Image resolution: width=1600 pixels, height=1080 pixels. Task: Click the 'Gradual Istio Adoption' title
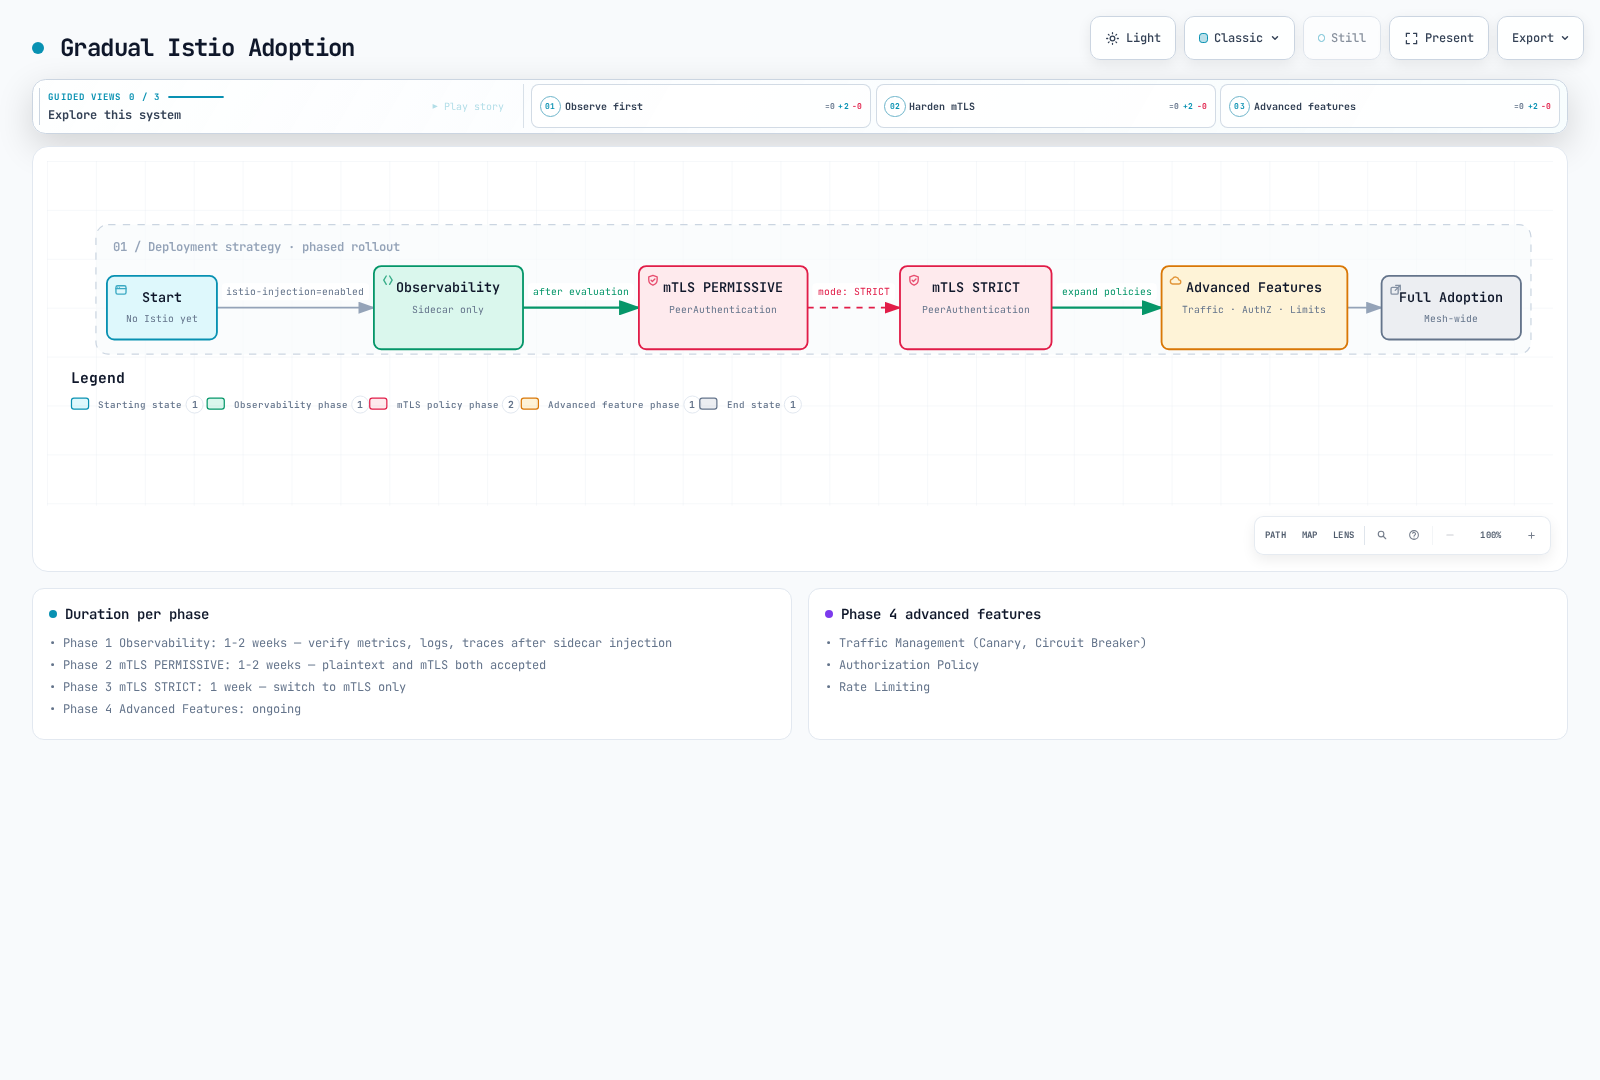pyautogui.click(x=207, y=48)
